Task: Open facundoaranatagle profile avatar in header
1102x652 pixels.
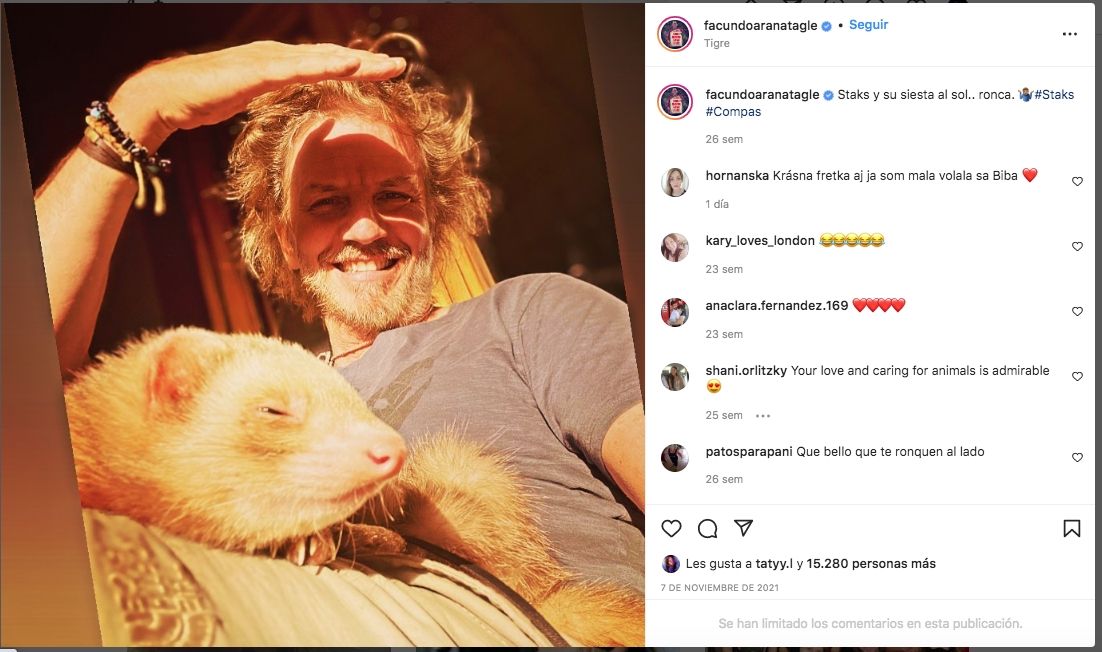Action: [x=675, y=34]
